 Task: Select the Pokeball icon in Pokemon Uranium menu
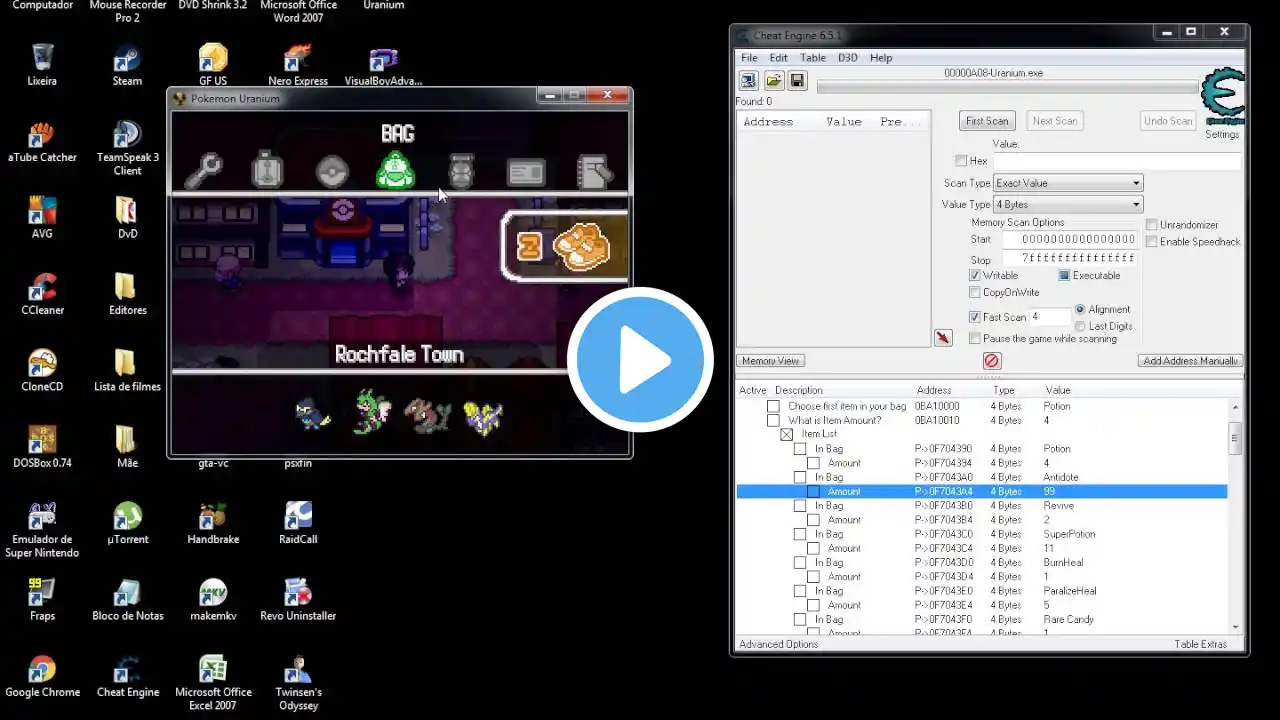tap(332, 171)
